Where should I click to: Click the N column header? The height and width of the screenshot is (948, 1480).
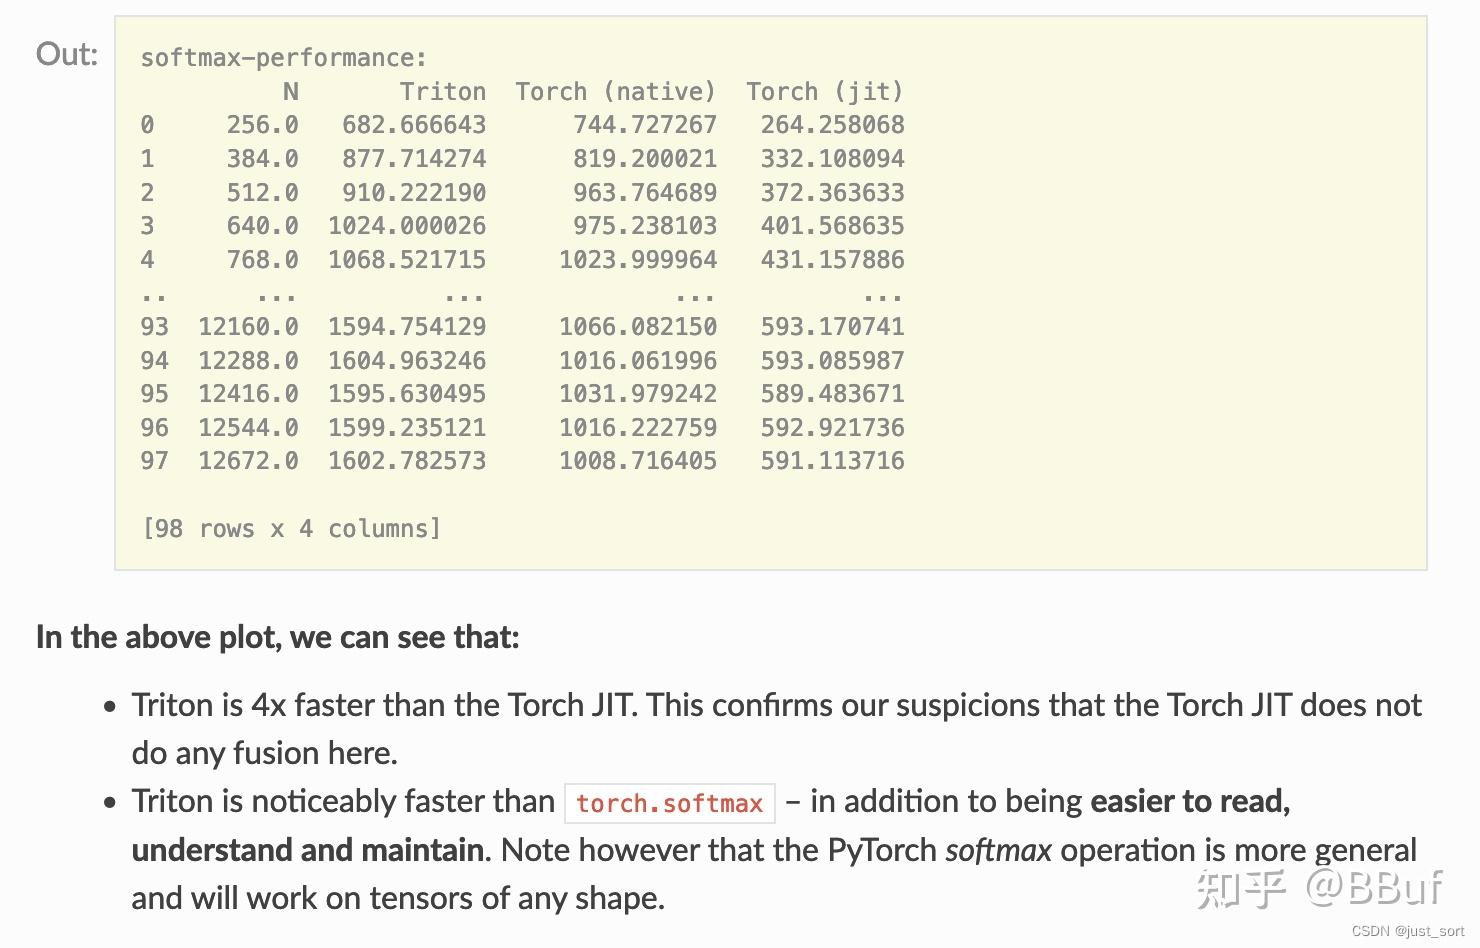pyautogui.click(x=290, y=92)
